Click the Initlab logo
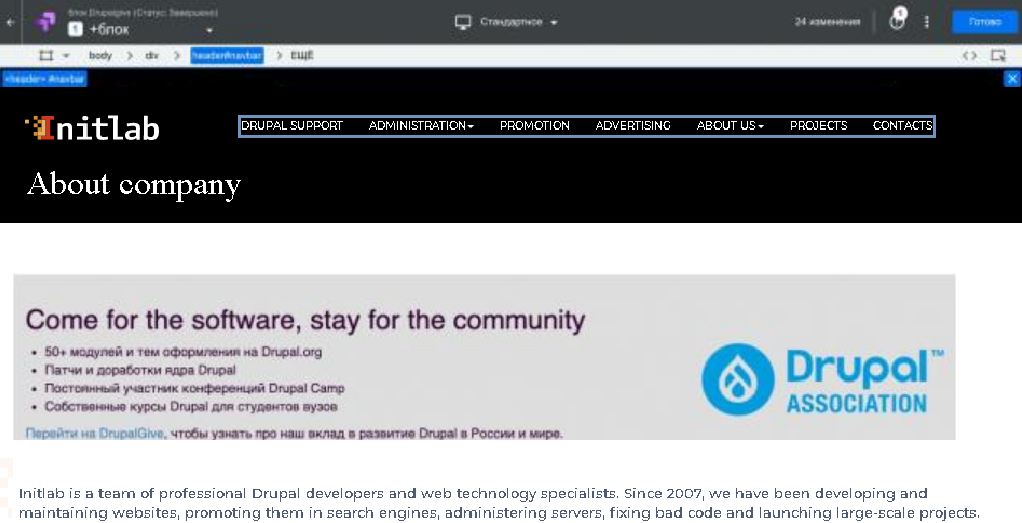Viewport: 1022px width, 523px height. 93,128
